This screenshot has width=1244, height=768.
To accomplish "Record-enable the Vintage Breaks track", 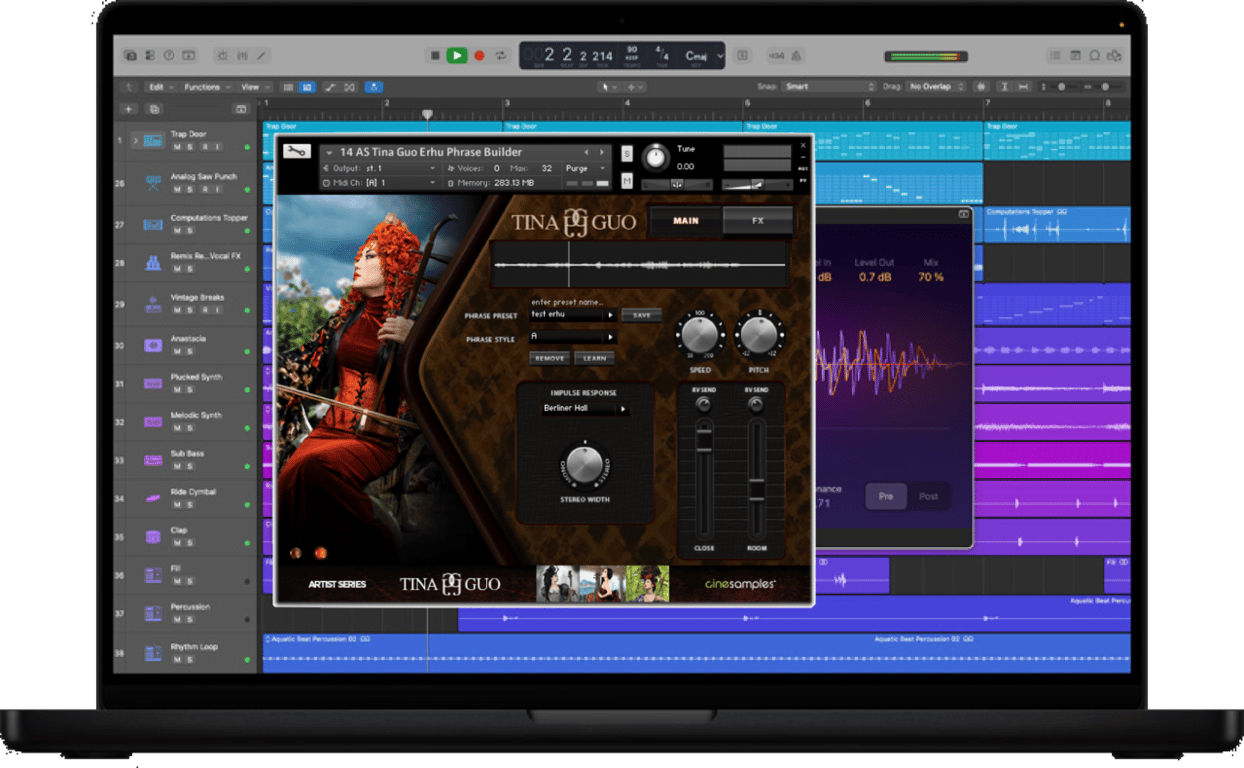I will click(203, 310).
